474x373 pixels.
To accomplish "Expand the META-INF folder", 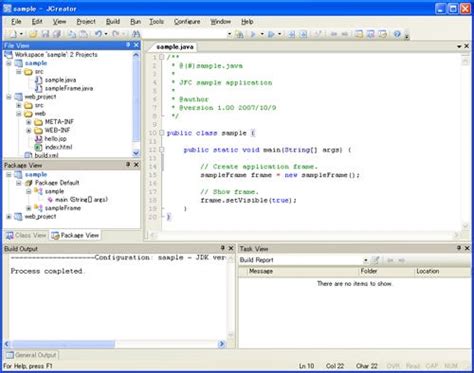I will (x=29, y=122).
